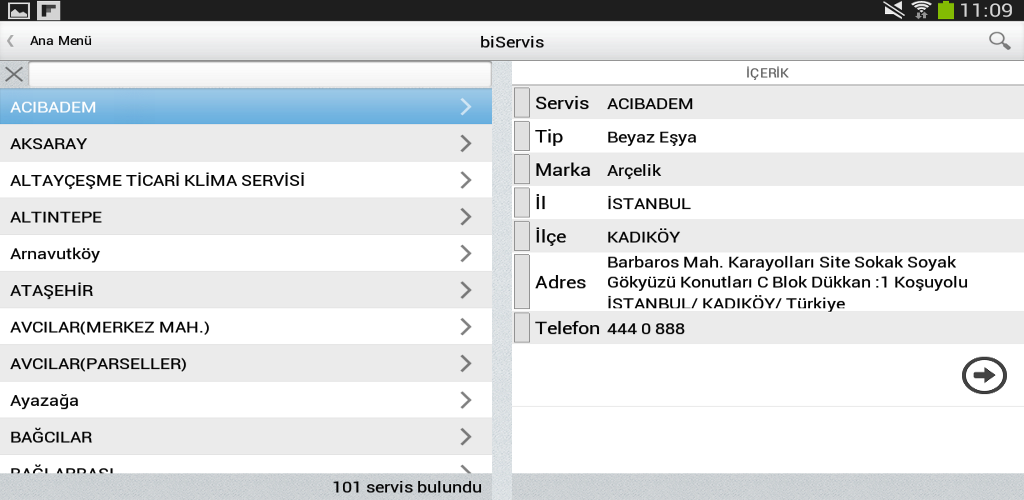The height and width of the screenshot is (500, 1024).
Task: Expand ACIBADEM chevron arrow
Action: 466,106
